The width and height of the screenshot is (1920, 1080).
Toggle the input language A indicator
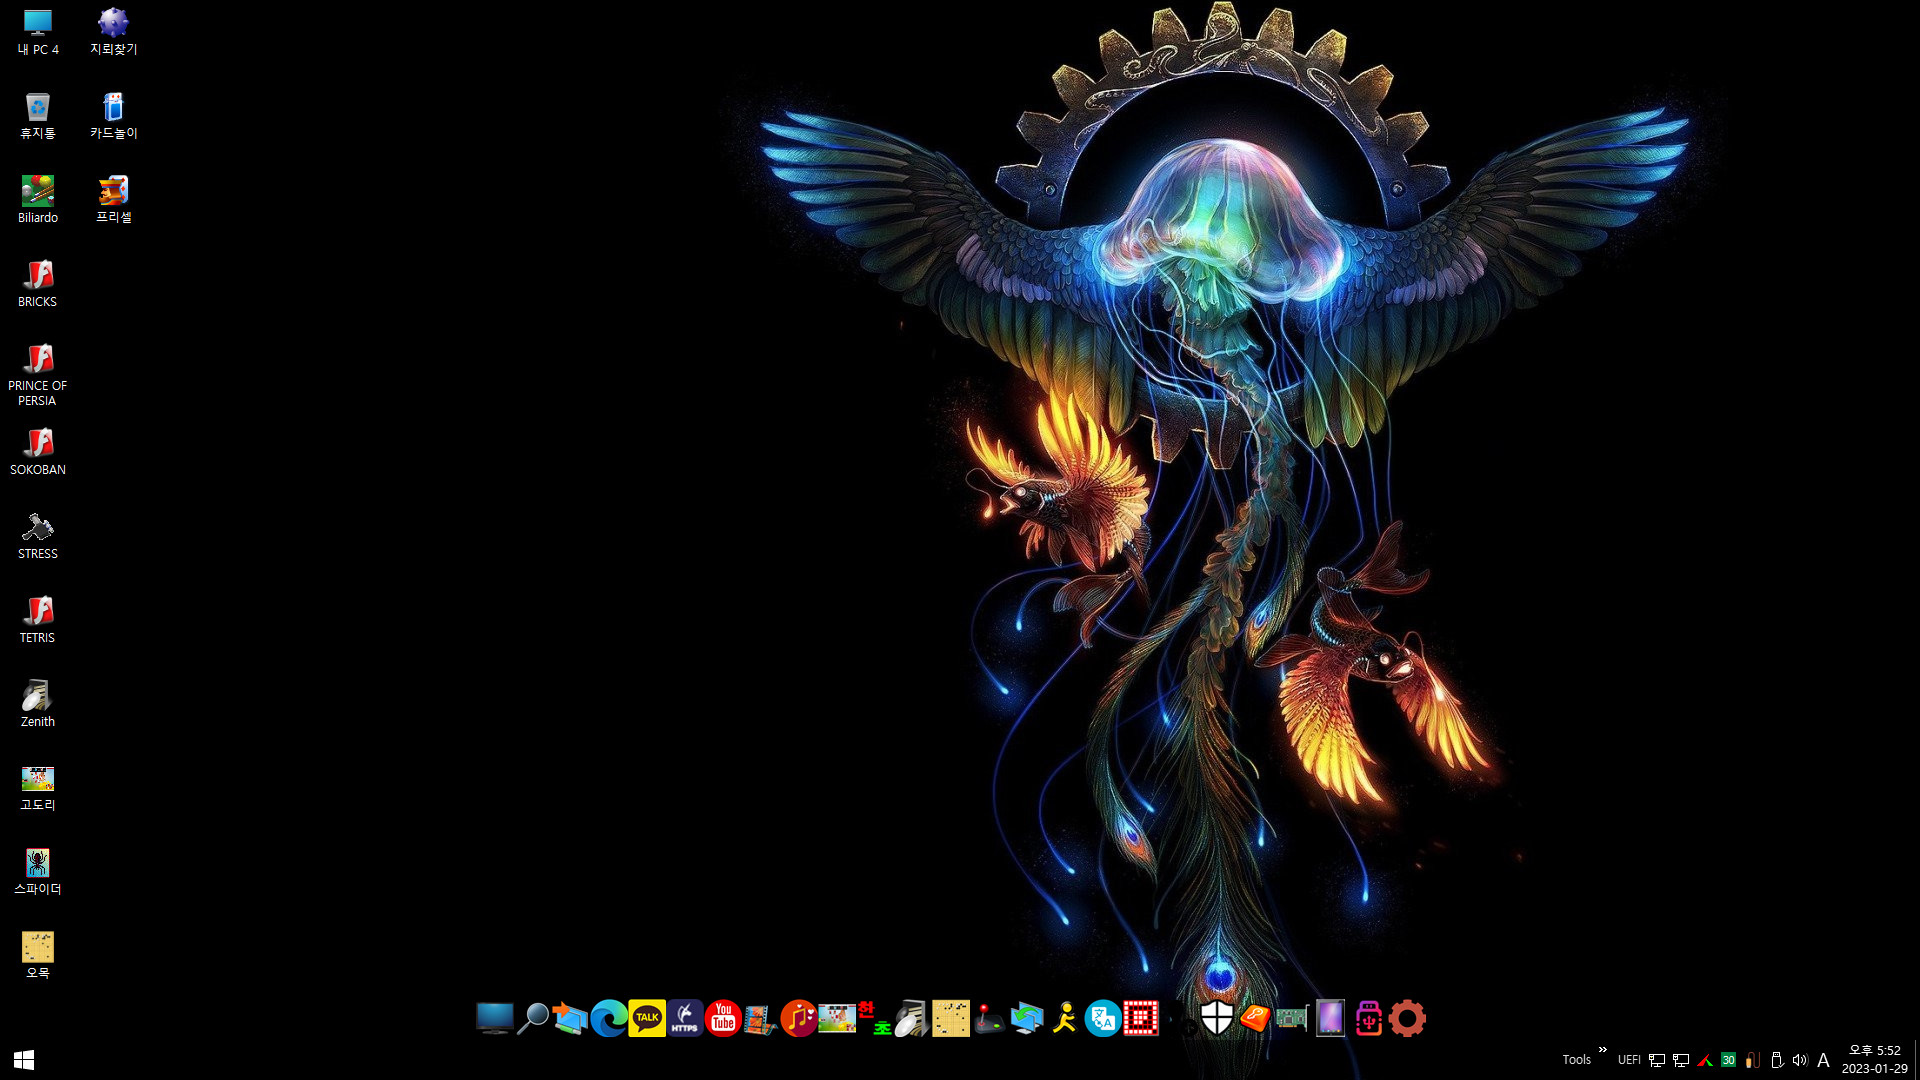coord(1823,1060)
